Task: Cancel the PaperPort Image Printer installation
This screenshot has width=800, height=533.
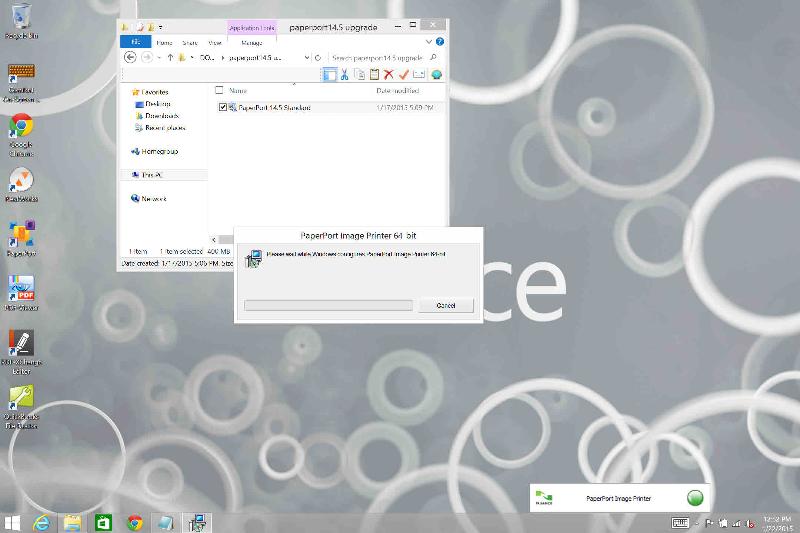Action: pos(446,305)
